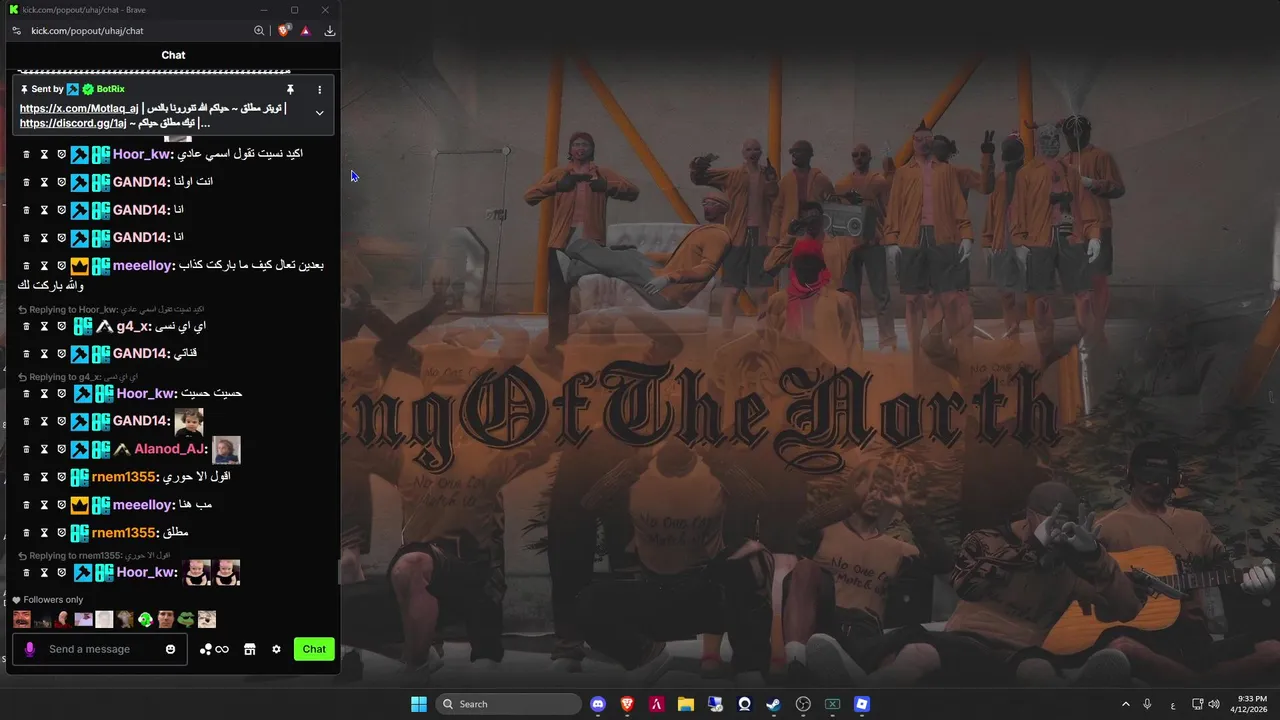Click the 'Replying to g4_x' reply reference
1280x720 pixels.
point(78,377)
